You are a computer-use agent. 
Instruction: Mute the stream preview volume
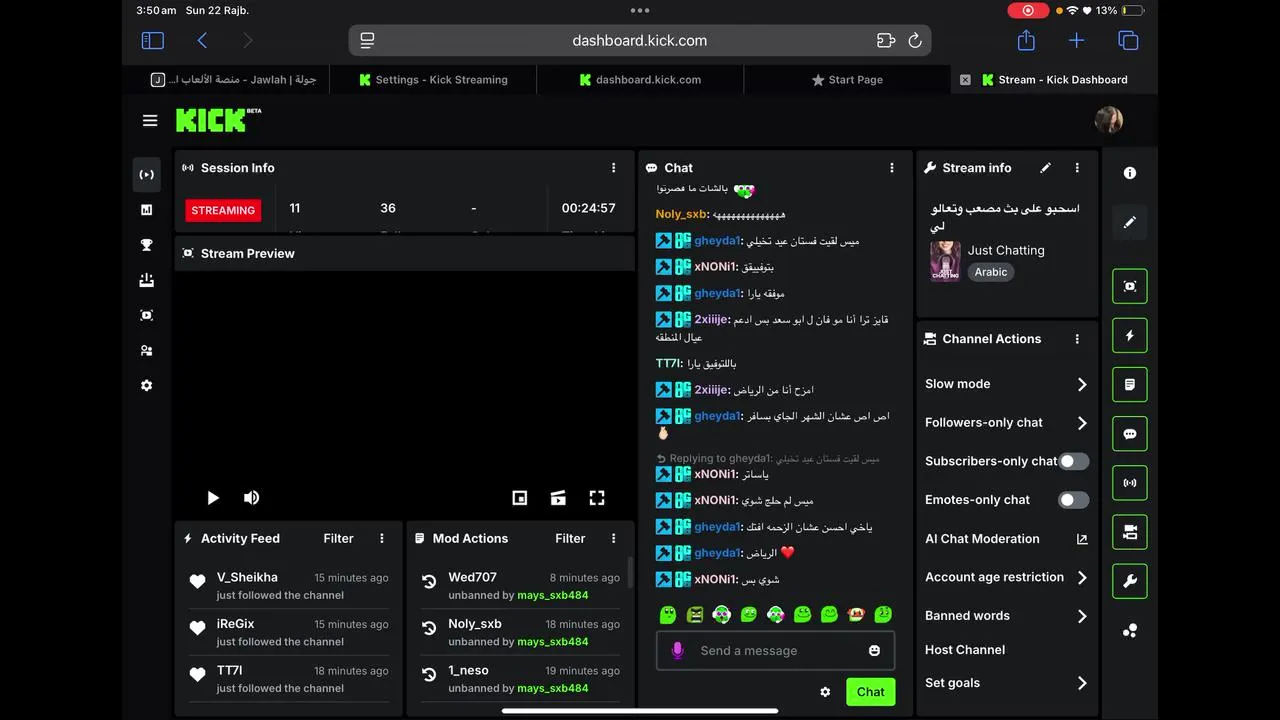pos(252,498)
